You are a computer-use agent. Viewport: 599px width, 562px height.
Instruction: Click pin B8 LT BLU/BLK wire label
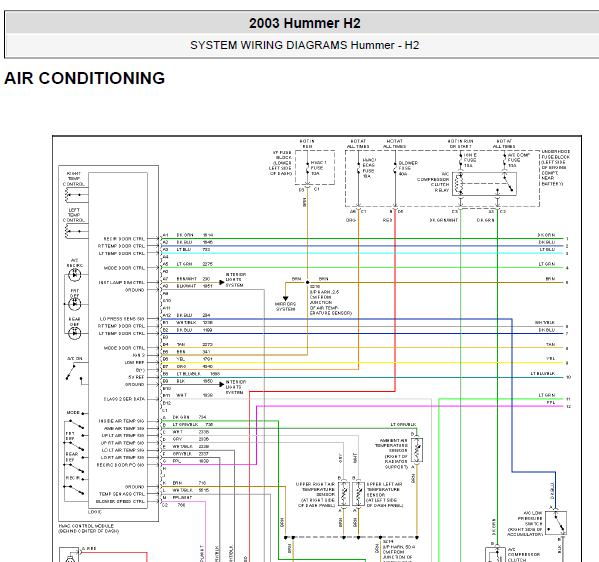(188, 374)
